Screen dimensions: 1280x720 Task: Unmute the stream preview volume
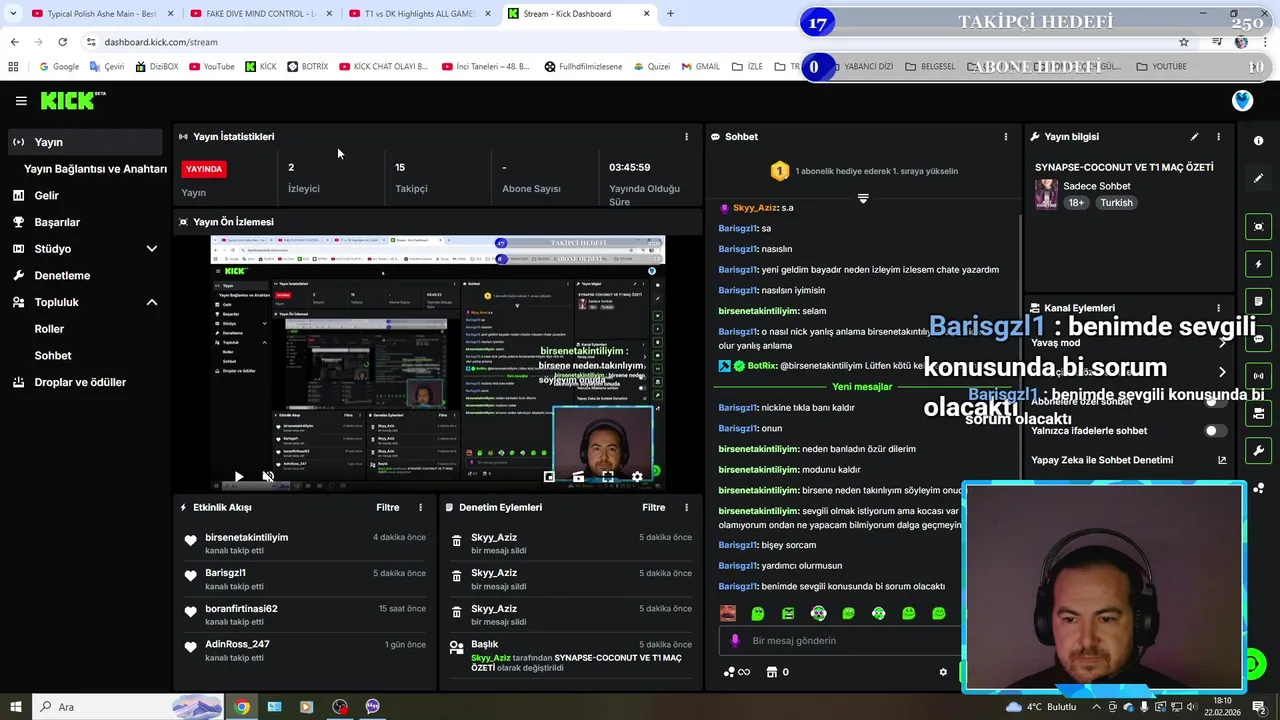click(x=268, y=477)
